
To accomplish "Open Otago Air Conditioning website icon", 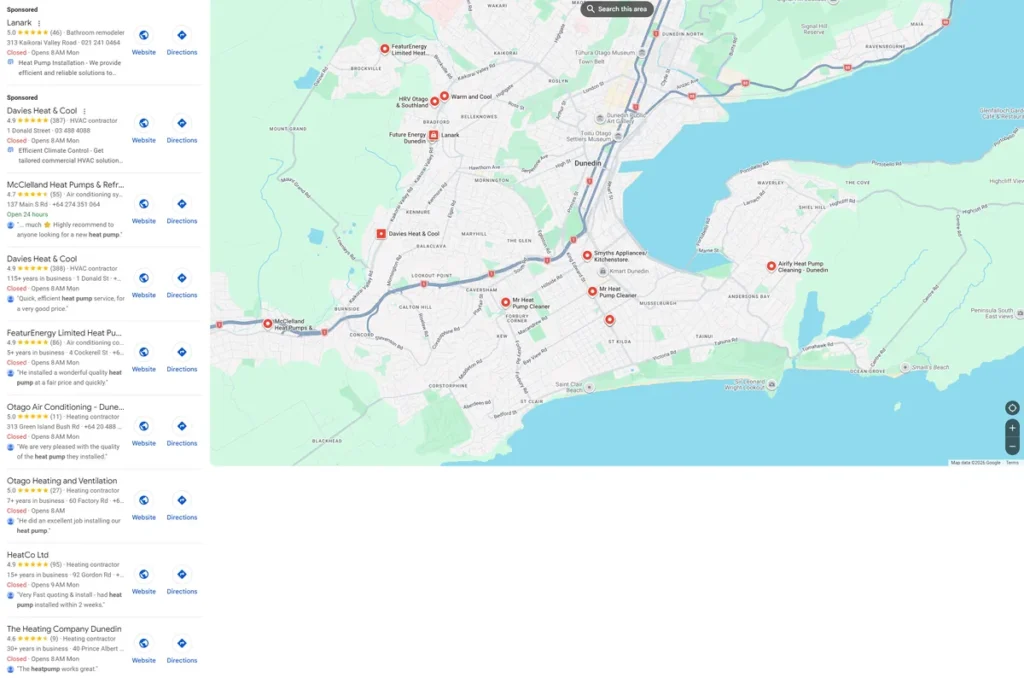I will pyautogui.click(x=144, y=427).
